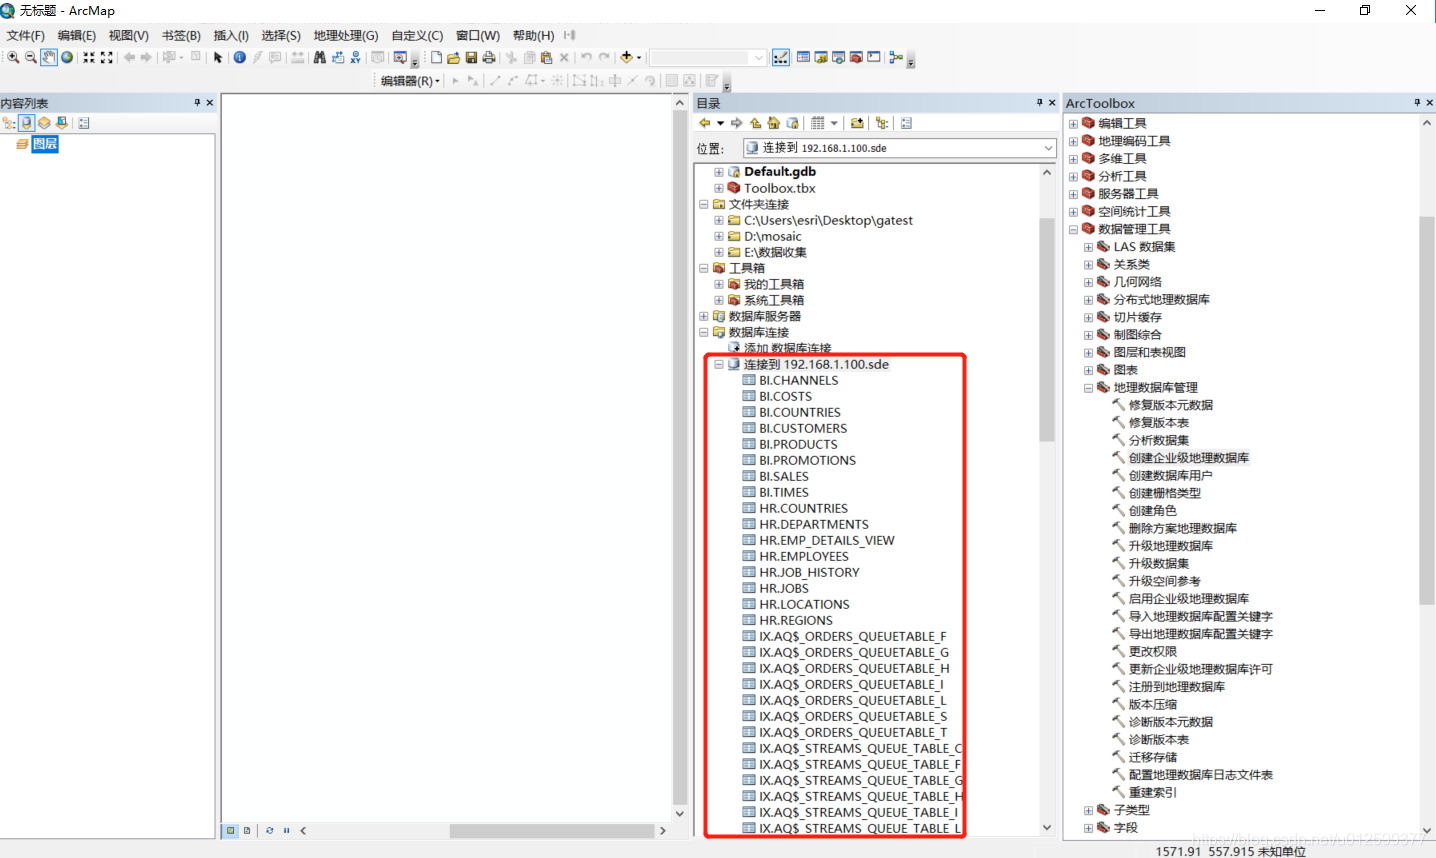This screenshot has width=1436, height=858.
Task: Select the Zoom In tool
Action: pos(13,57)
